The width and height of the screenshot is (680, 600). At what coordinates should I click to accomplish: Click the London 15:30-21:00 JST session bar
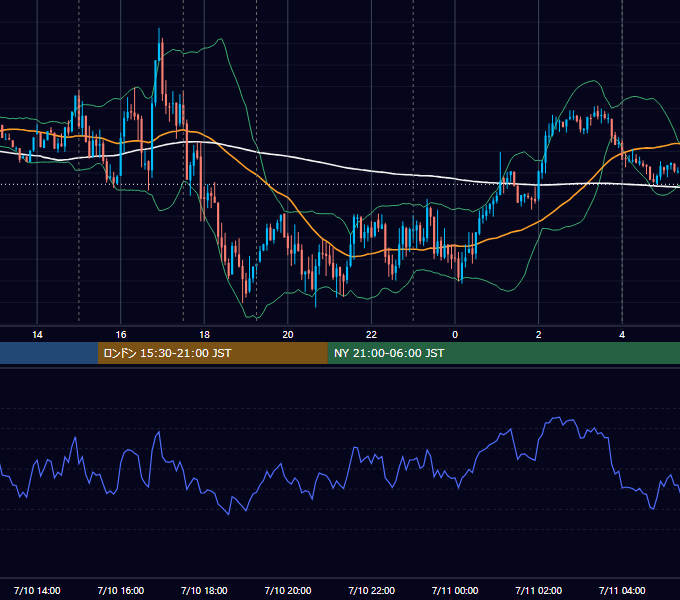click(x=212, y=353)
